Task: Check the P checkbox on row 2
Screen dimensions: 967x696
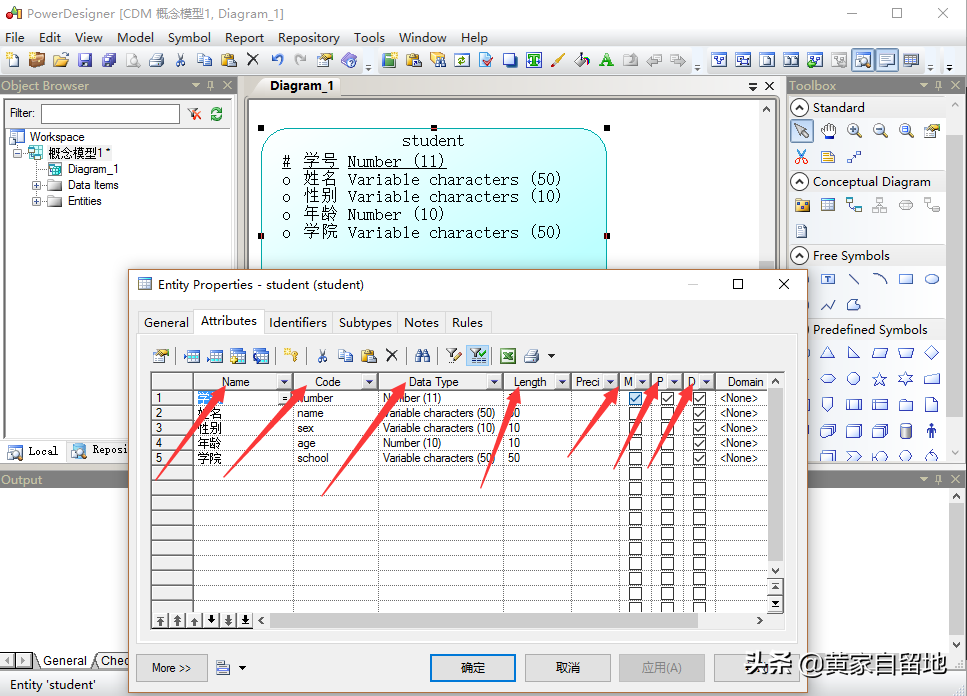Action: tap(667, 413)
